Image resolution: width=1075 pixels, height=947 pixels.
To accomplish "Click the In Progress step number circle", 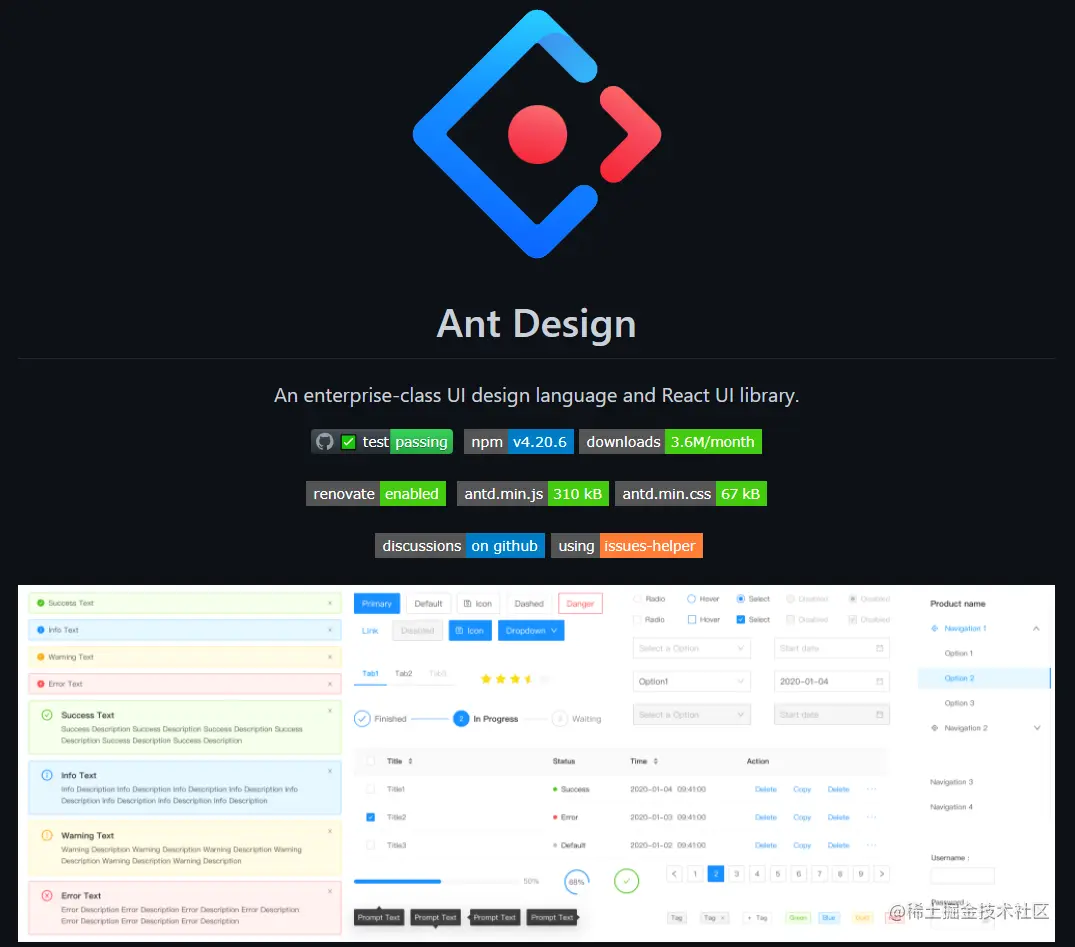I will (x=461, y=719).
